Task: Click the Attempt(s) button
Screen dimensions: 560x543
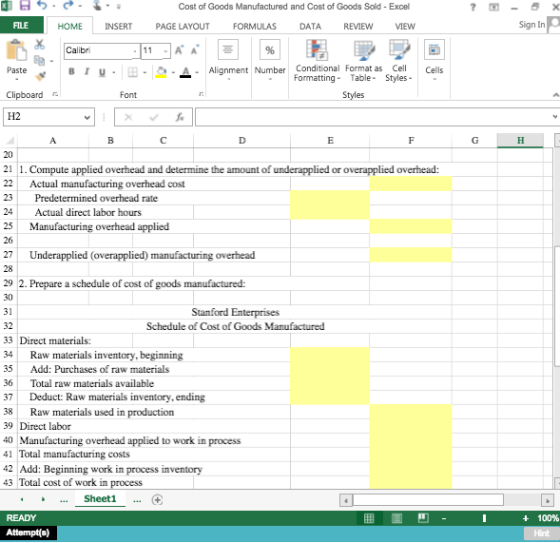Action: [28, 533]
